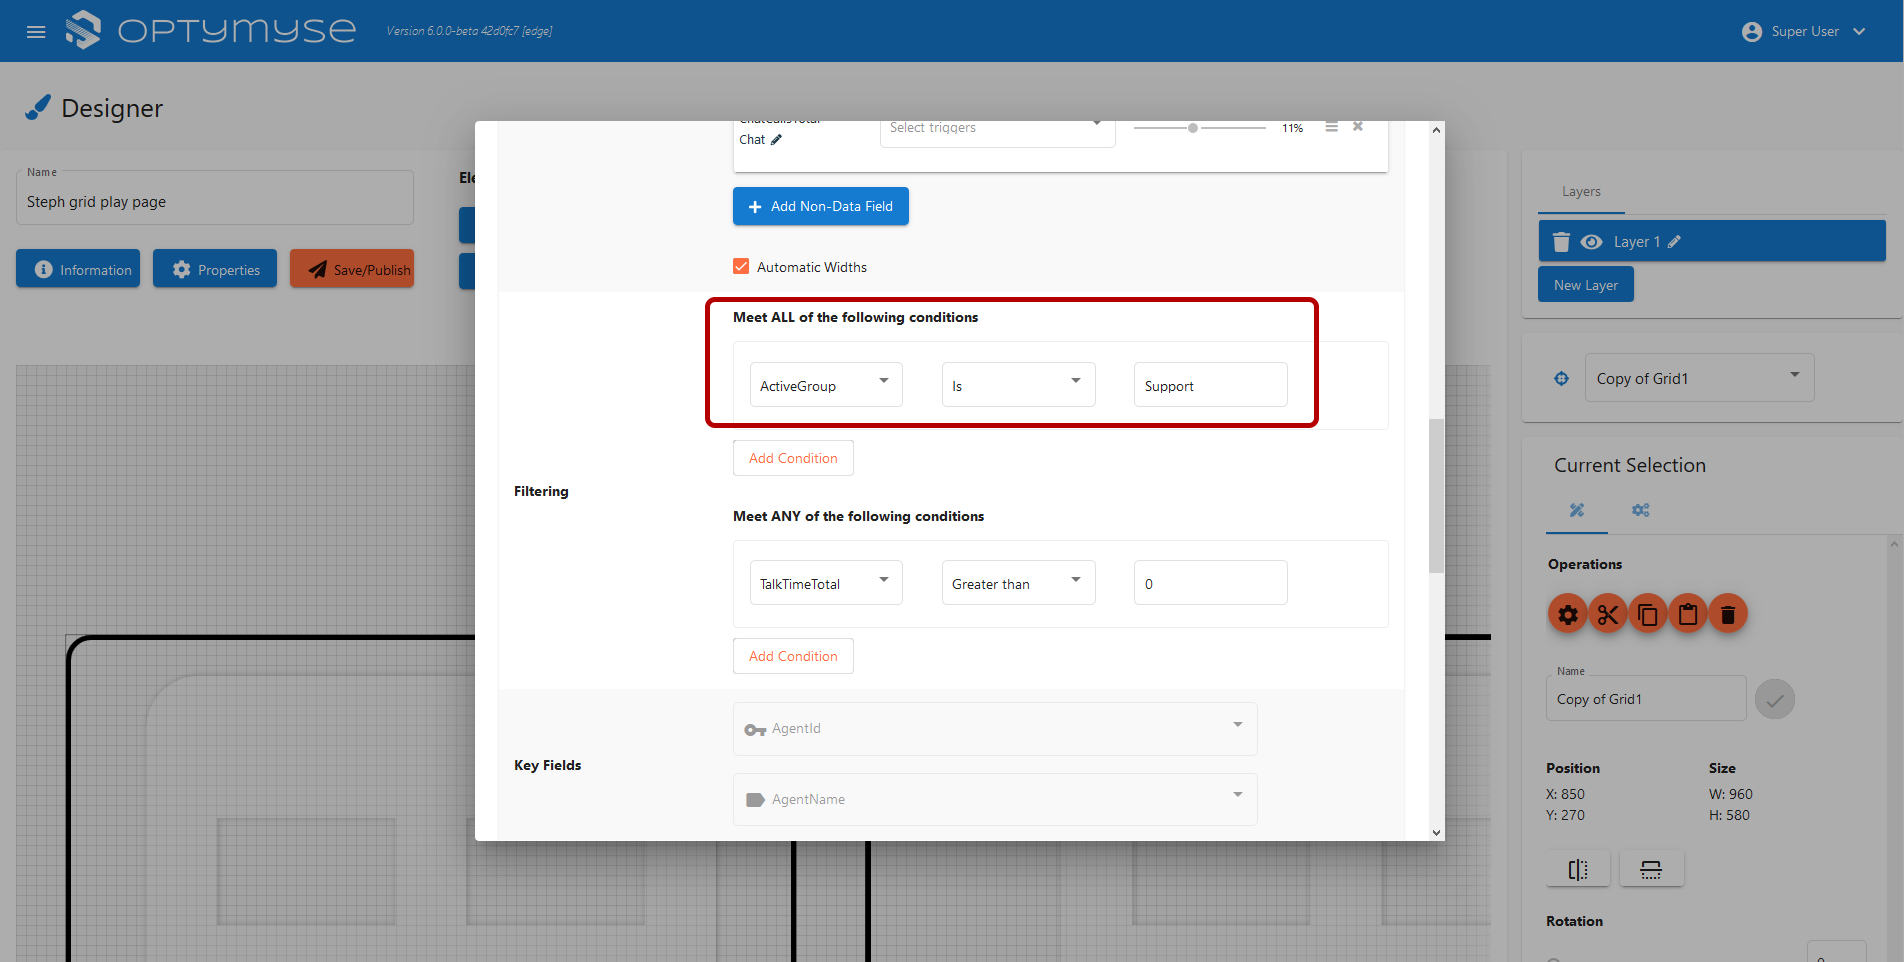This screenshot has height=962, width=1904.
Task: Click the settings gear operation icon
Action: pyautogui.click(x=1567, y=614)
